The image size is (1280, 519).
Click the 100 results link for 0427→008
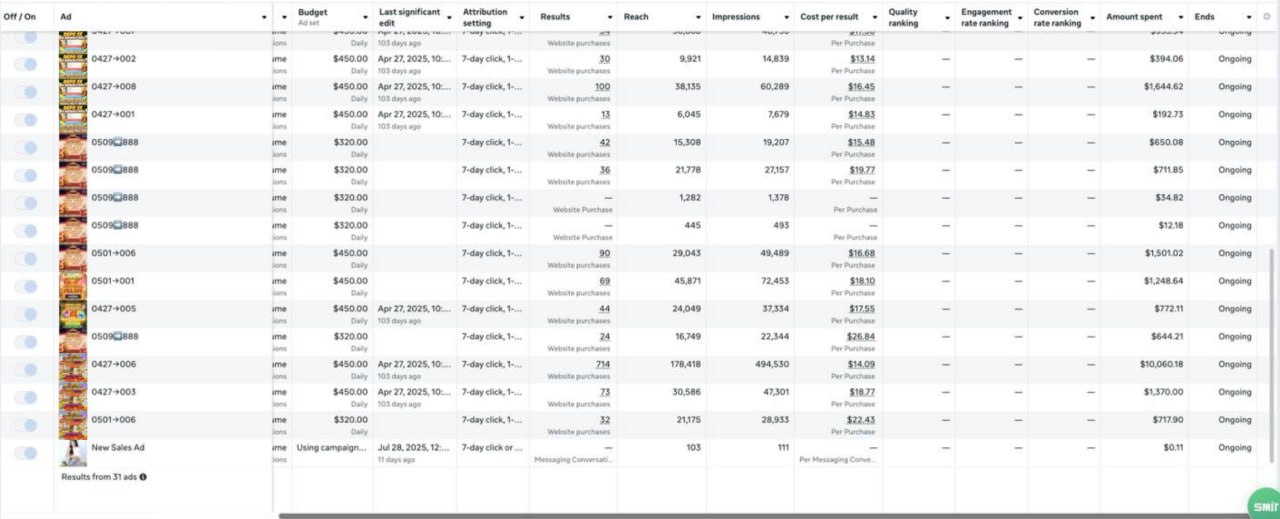pos(603,87)
